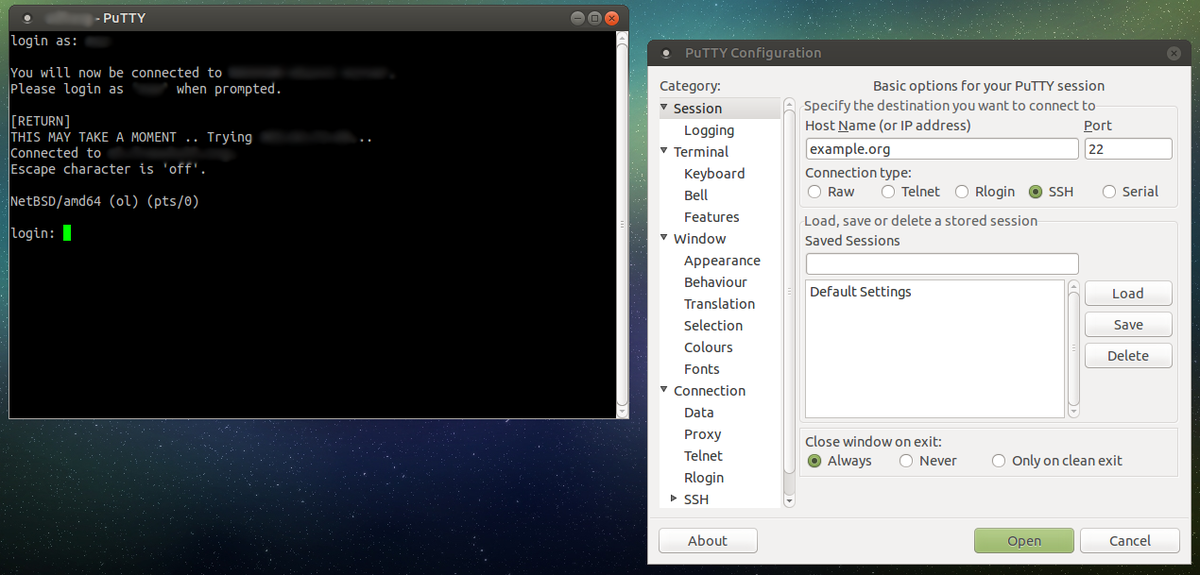Cancel the PuTTY Configuration dialog

(1130, 540)
